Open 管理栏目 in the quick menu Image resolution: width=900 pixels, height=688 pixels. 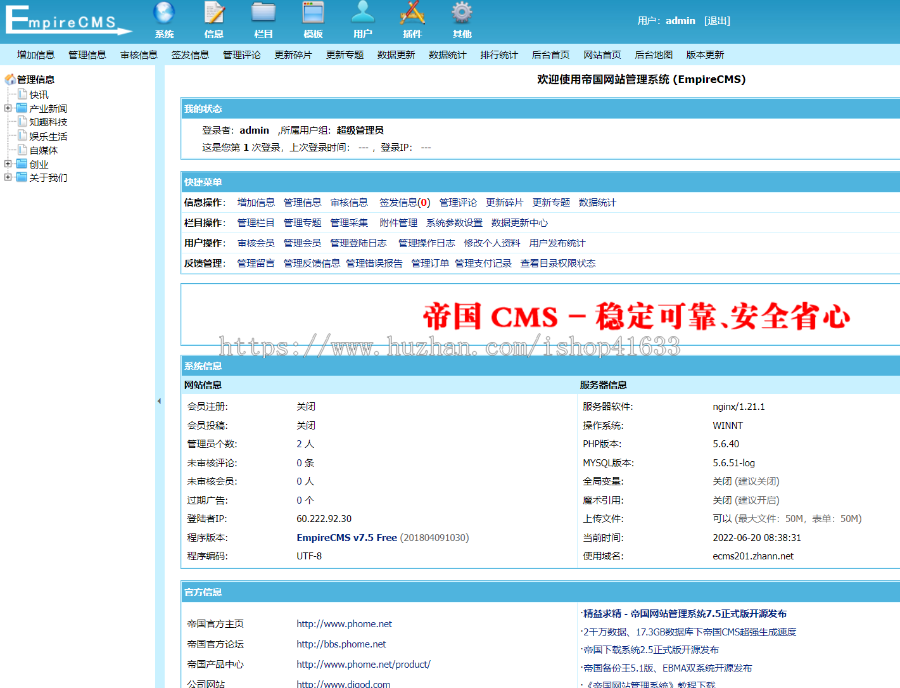[x=256, y=223]
